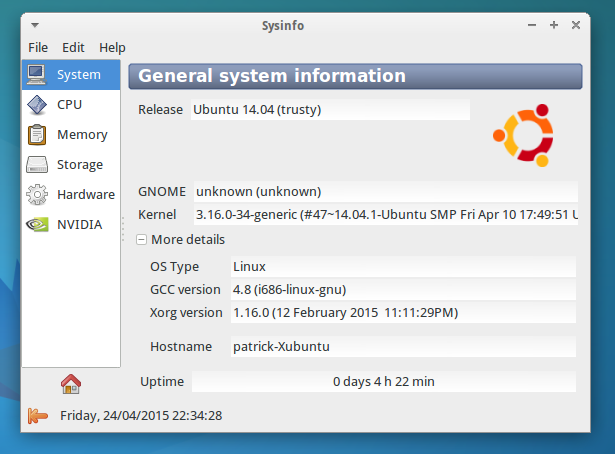Click the Sysinfo window title text
The width and height of the screenshot is (615, 454).
point(283,25)
